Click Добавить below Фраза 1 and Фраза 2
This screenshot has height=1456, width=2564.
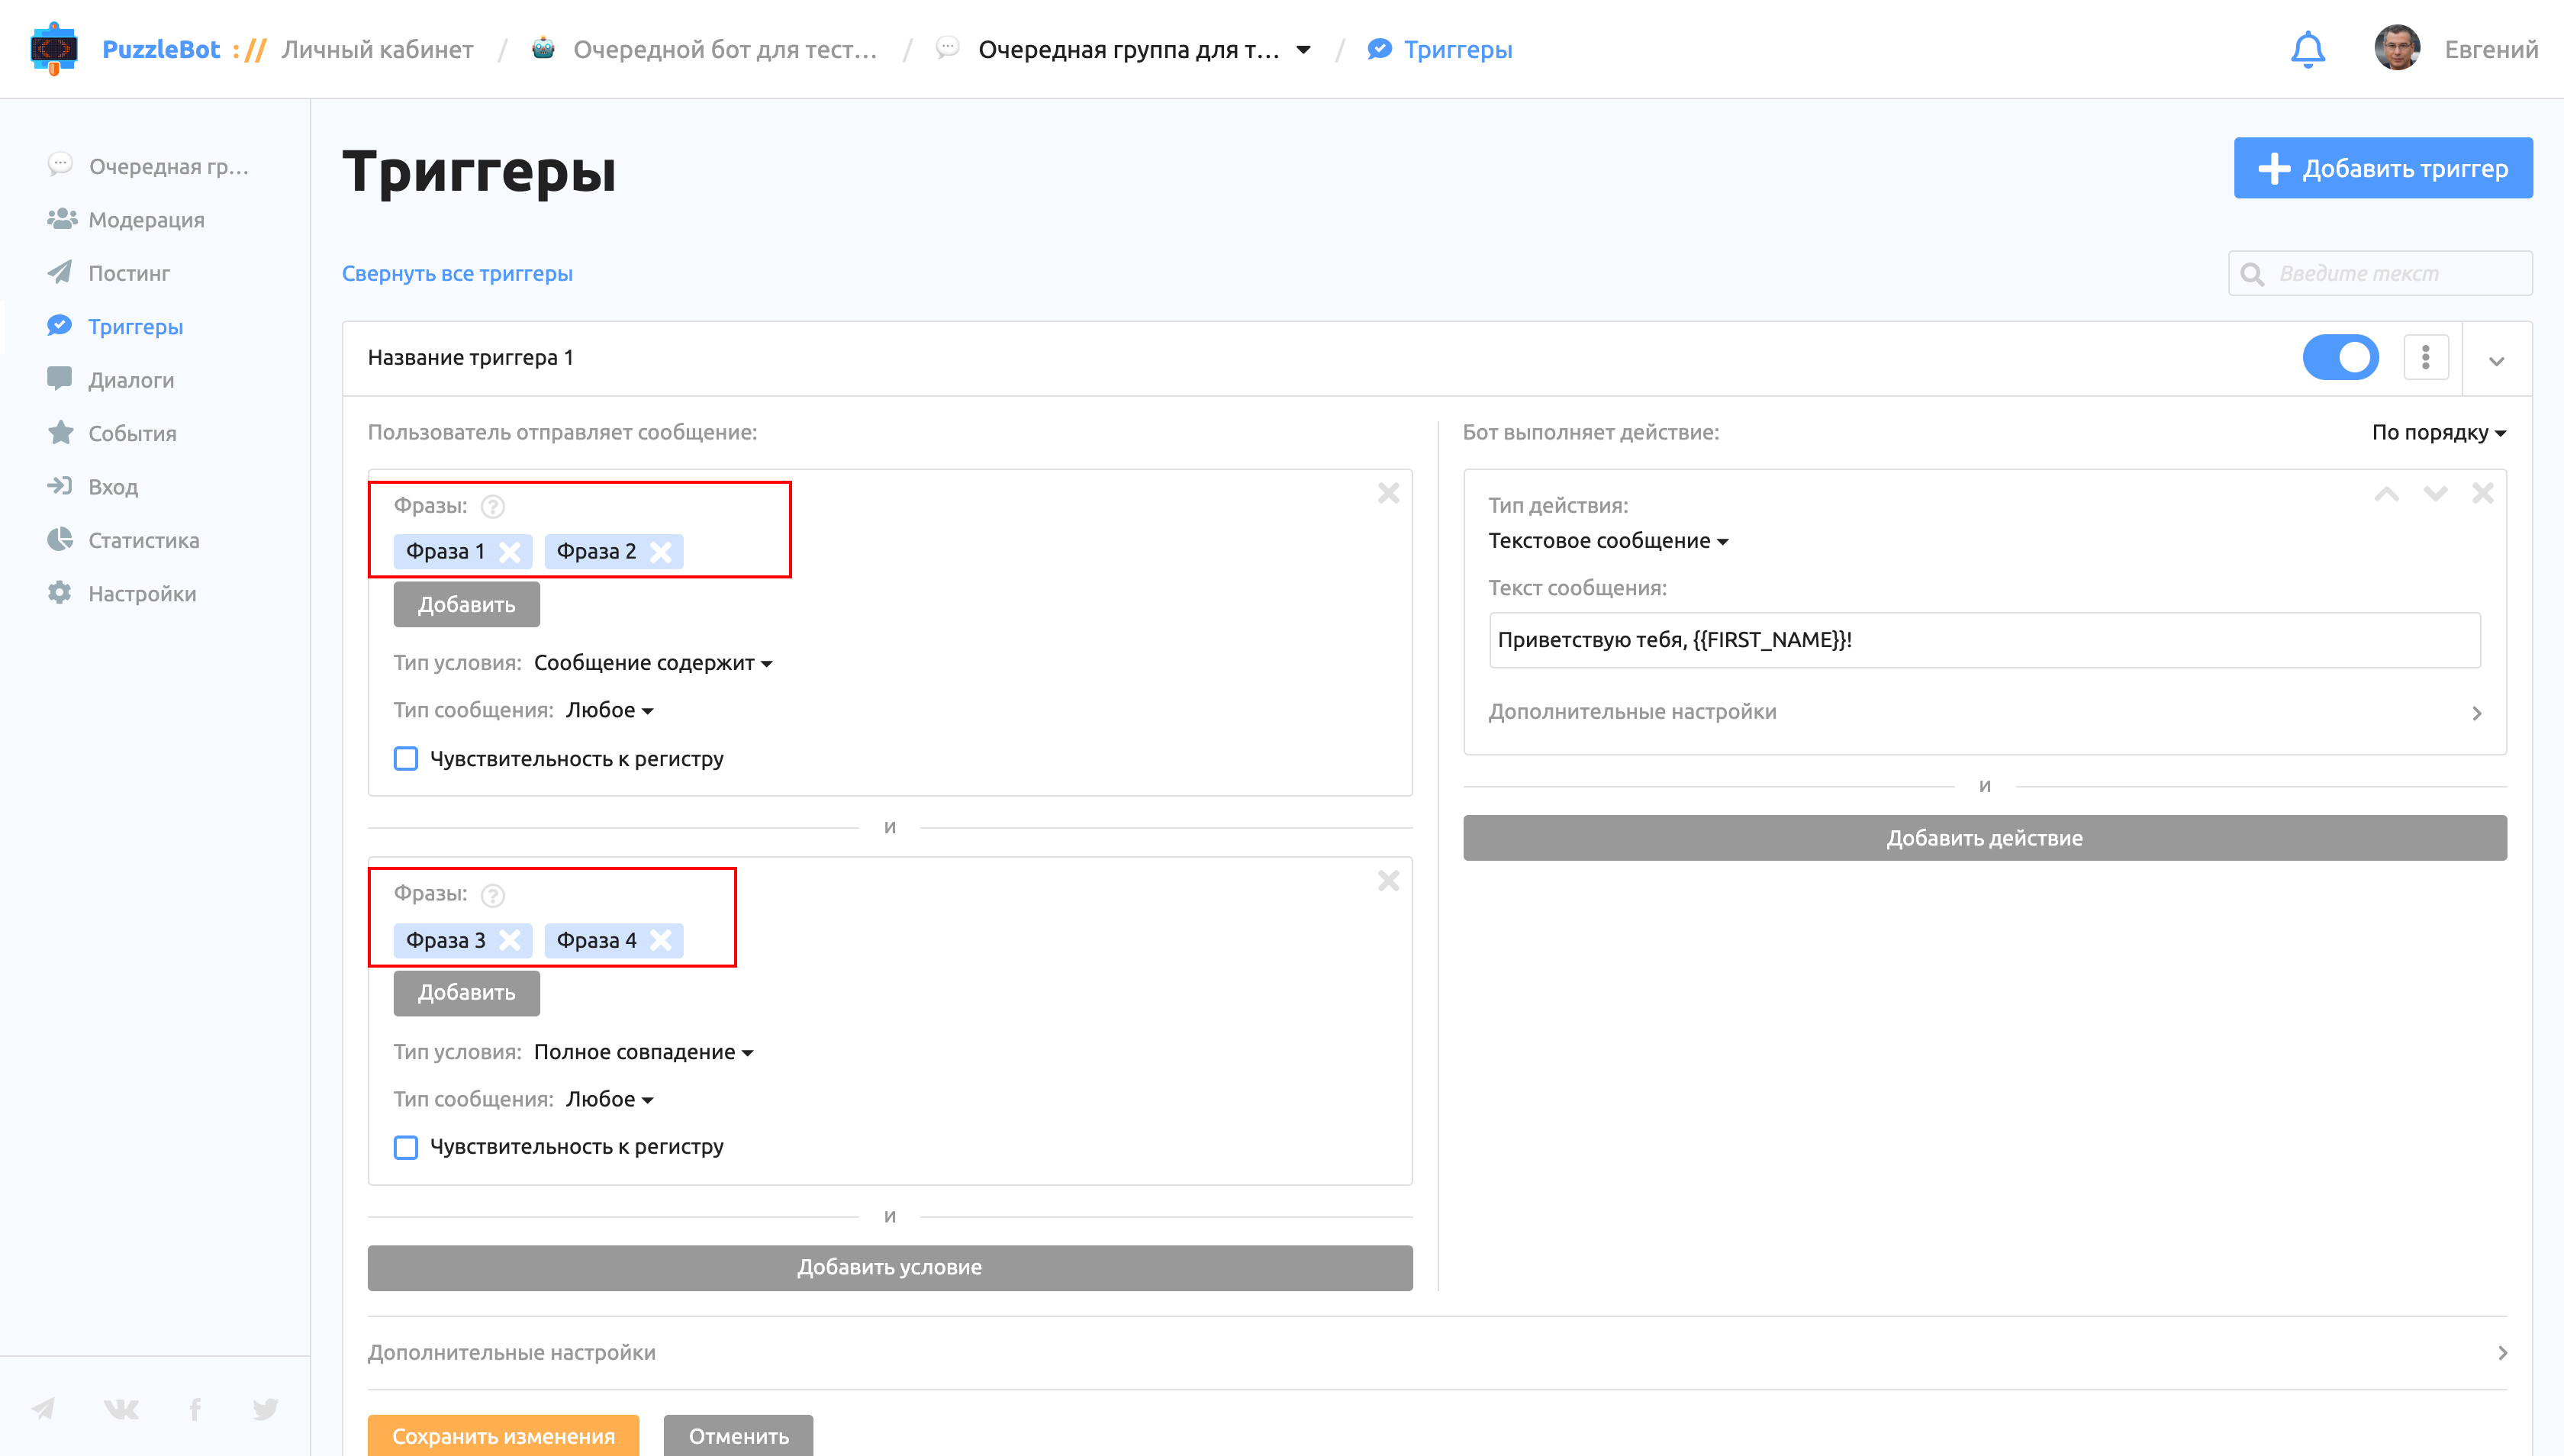coord(466,604)
